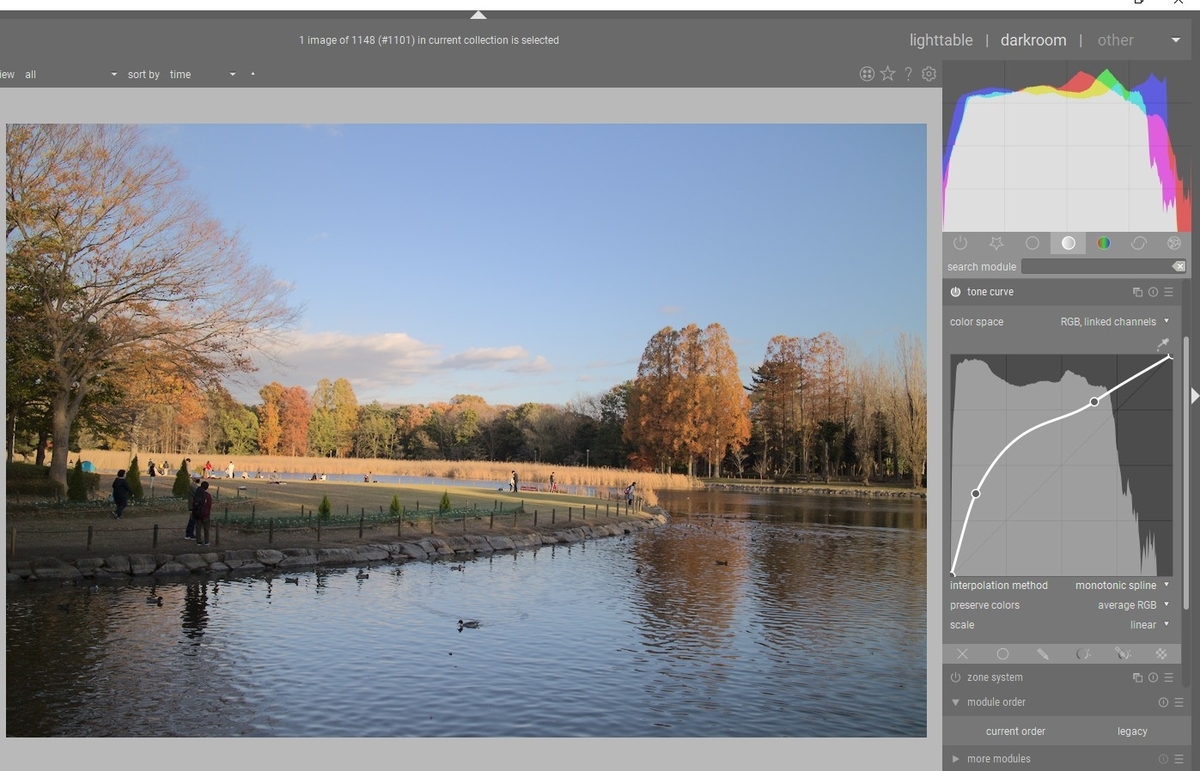
Task: Show favorite modules group (star icon)
Action: click(x=996, y=243)
